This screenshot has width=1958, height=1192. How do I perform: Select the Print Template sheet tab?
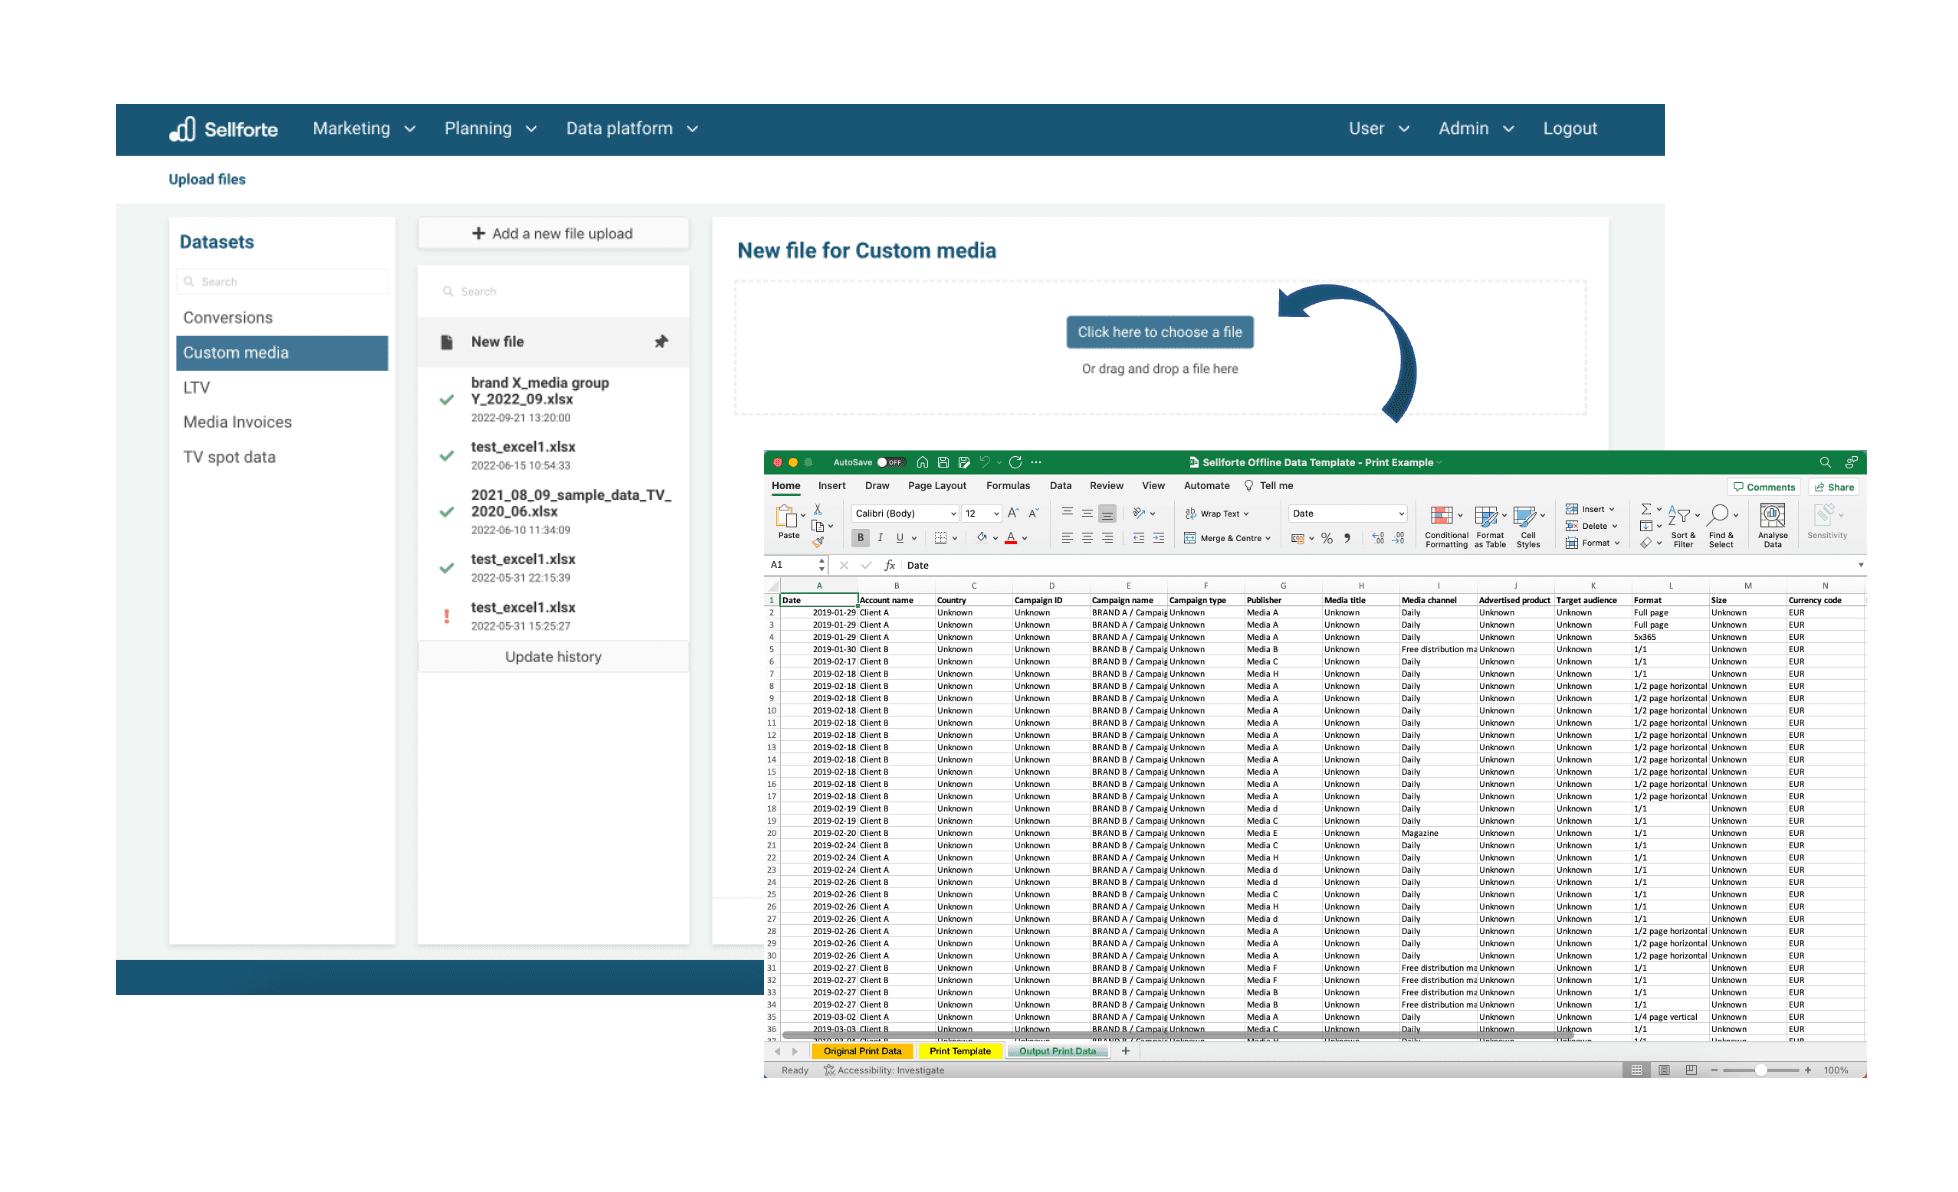pos(960,1051)
